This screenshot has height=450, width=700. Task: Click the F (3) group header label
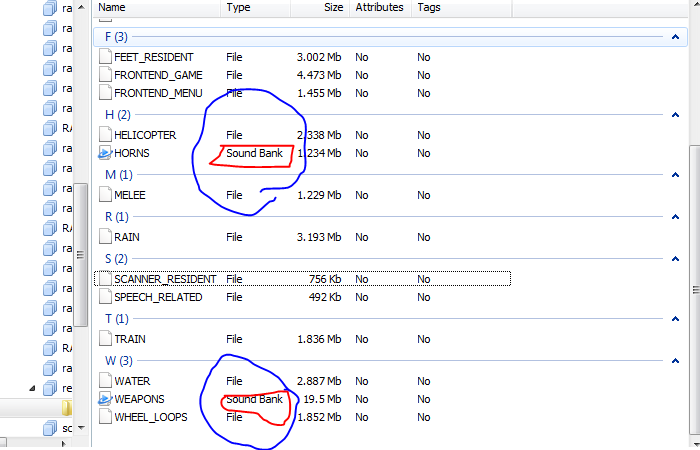pyautogui.click(x=116, y=37)
